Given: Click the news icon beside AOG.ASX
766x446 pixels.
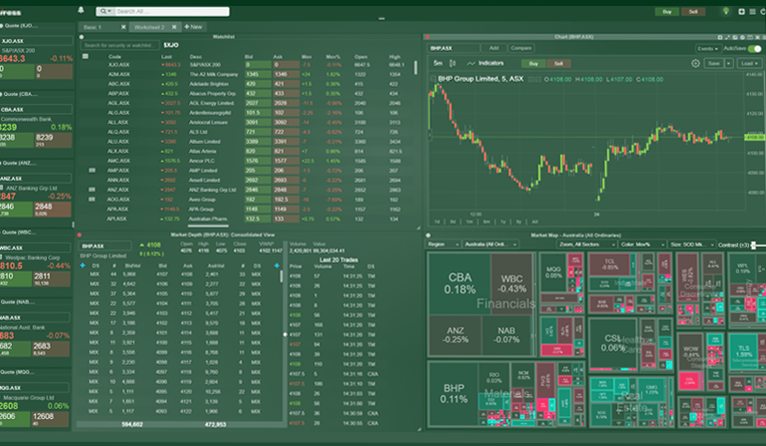Looking at the screenshot, I should tap(91, 199).
